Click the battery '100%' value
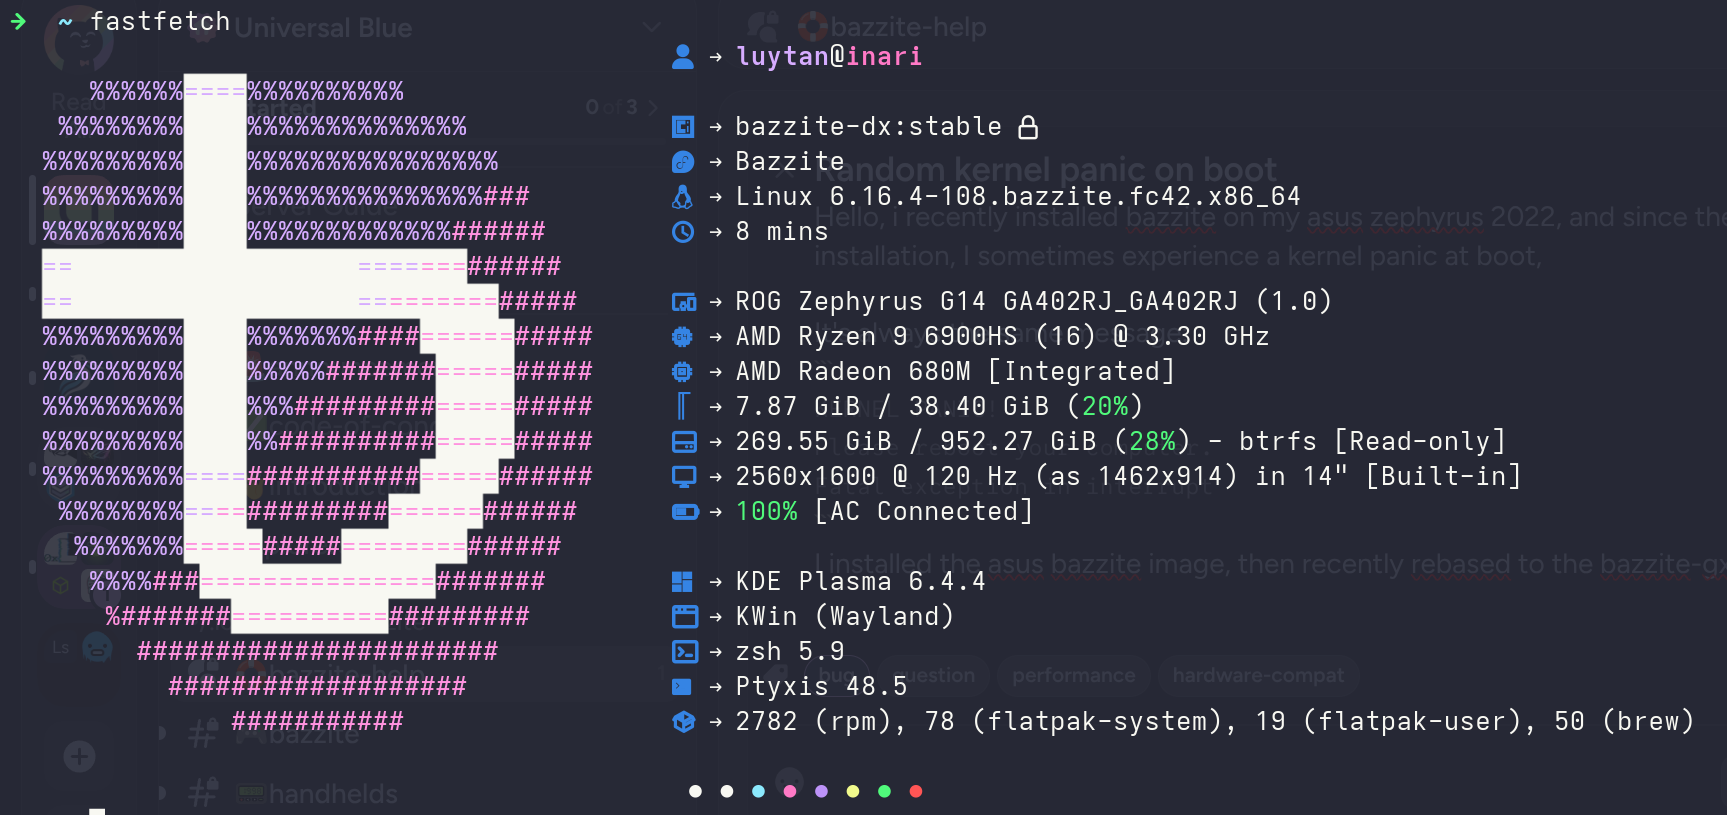1727x815 pixels. 767,512
